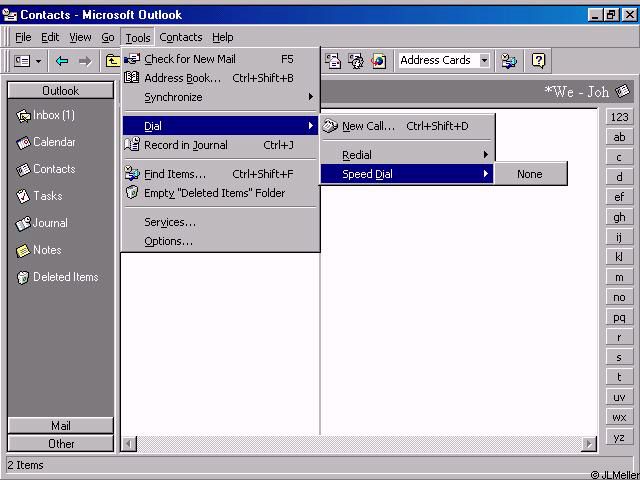Click the Forward arrow toolbar icon

[85, 61]
